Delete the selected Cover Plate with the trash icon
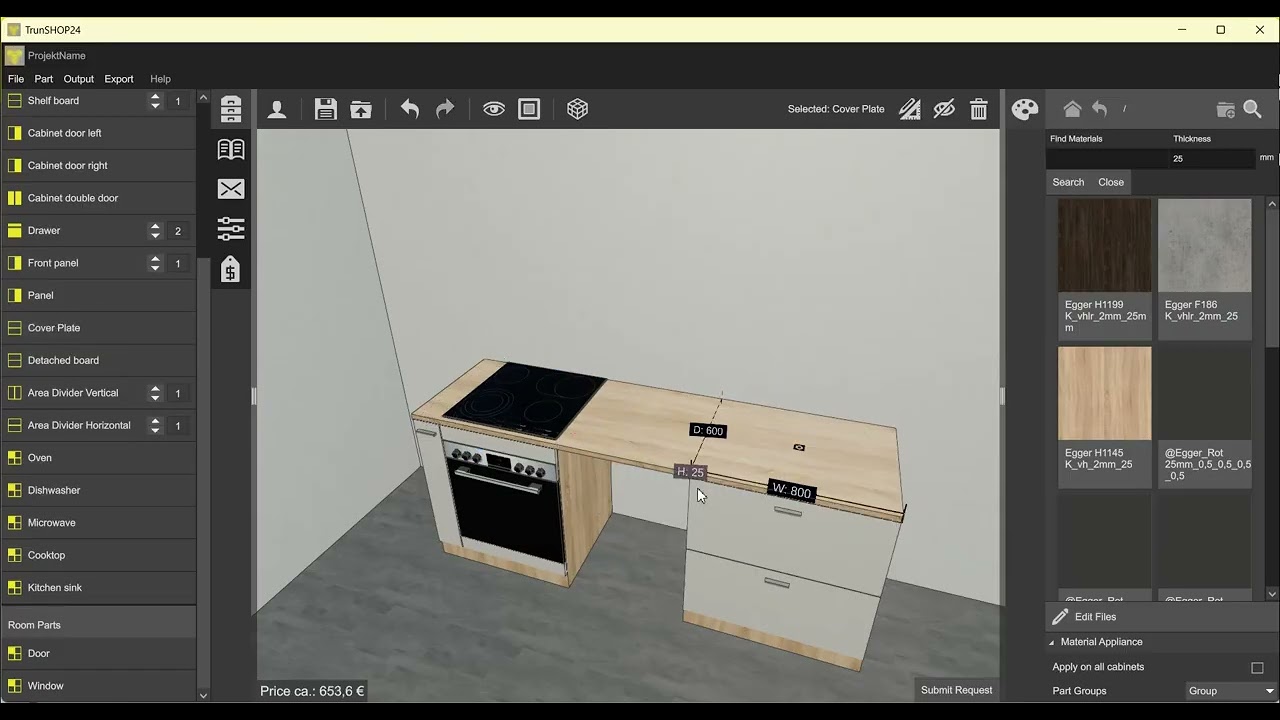The width and height of the screenshot is (1280, 720). 979,109
